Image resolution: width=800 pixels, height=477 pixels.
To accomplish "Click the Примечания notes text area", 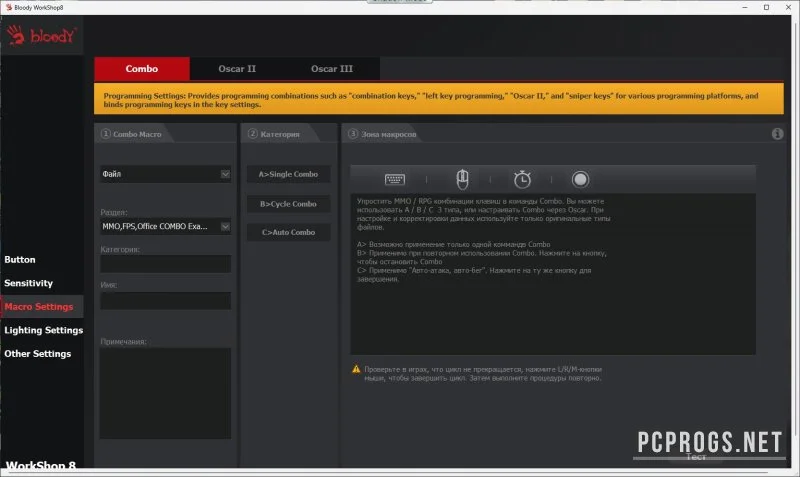I will (x=165, y=393).
